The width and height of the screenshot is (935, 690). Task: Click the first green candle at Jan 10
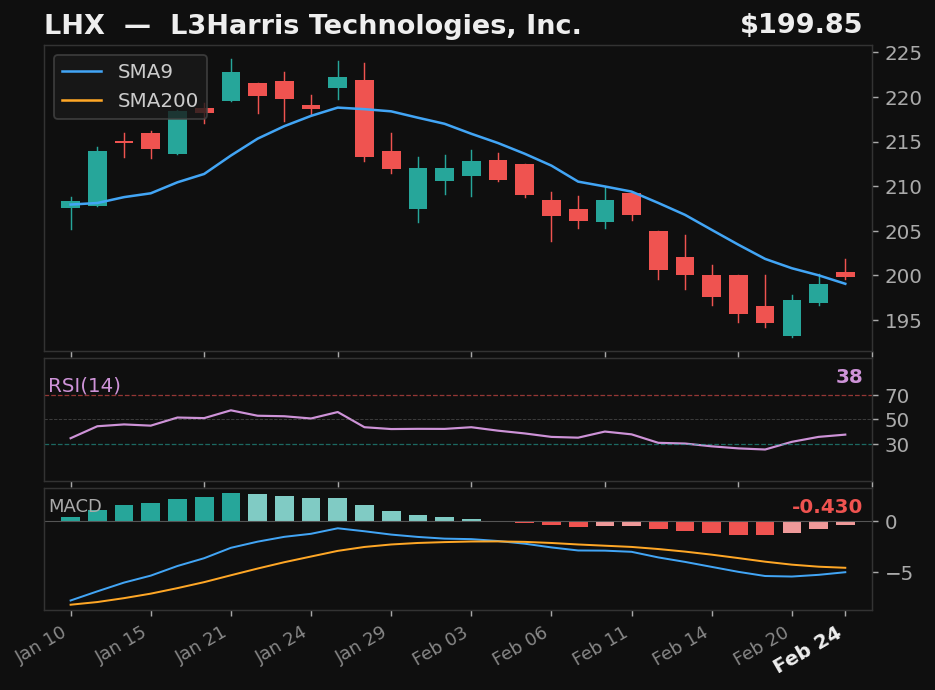coord(71,205)
